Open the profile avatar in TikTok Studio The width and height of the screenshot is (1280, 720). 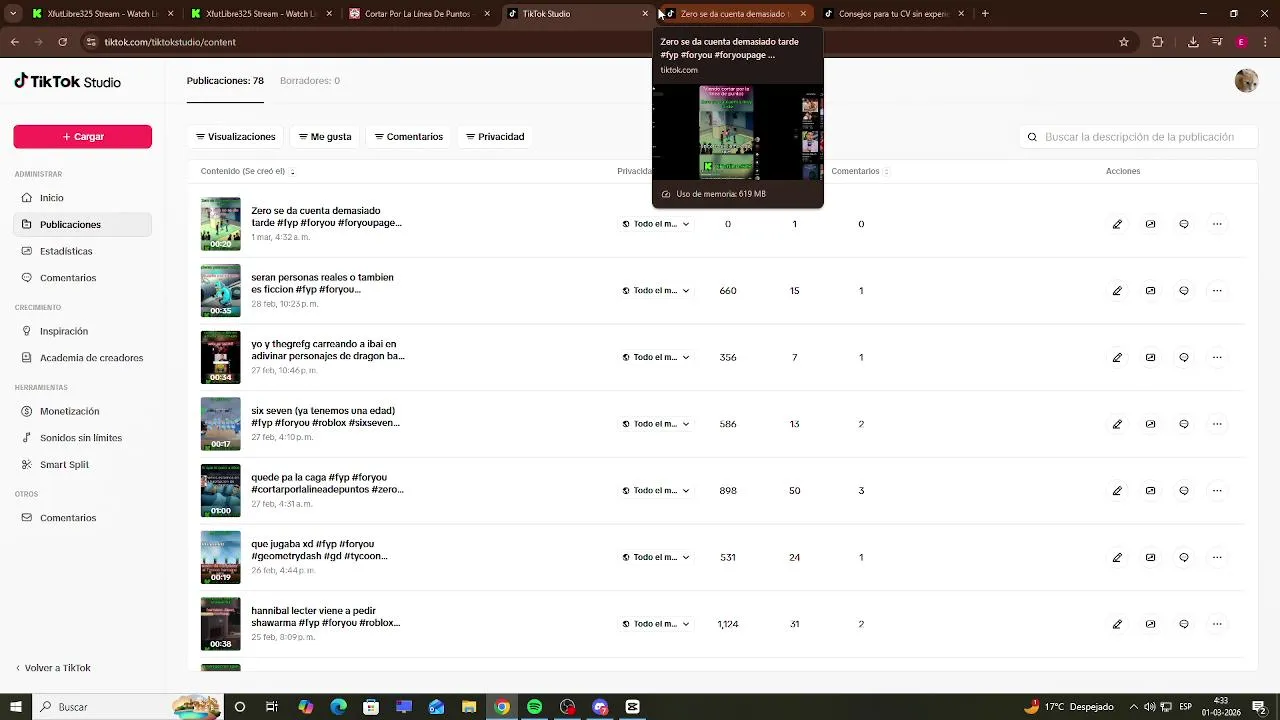coord(1246,81)
